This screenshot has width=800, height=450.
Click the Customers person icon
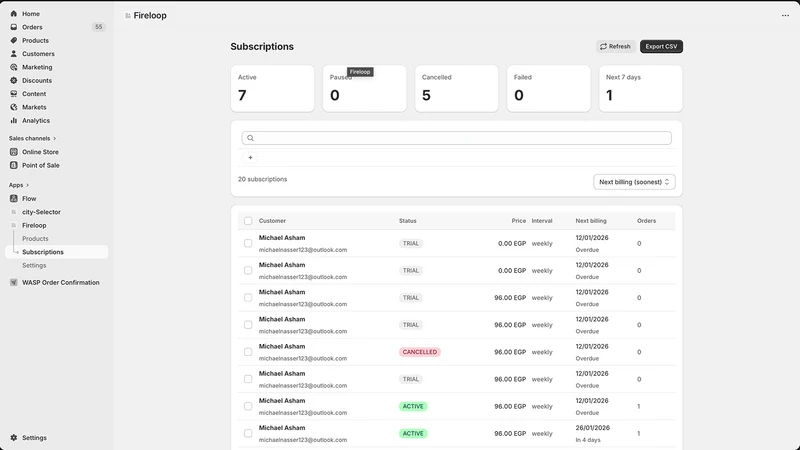[x=14, y=54]
